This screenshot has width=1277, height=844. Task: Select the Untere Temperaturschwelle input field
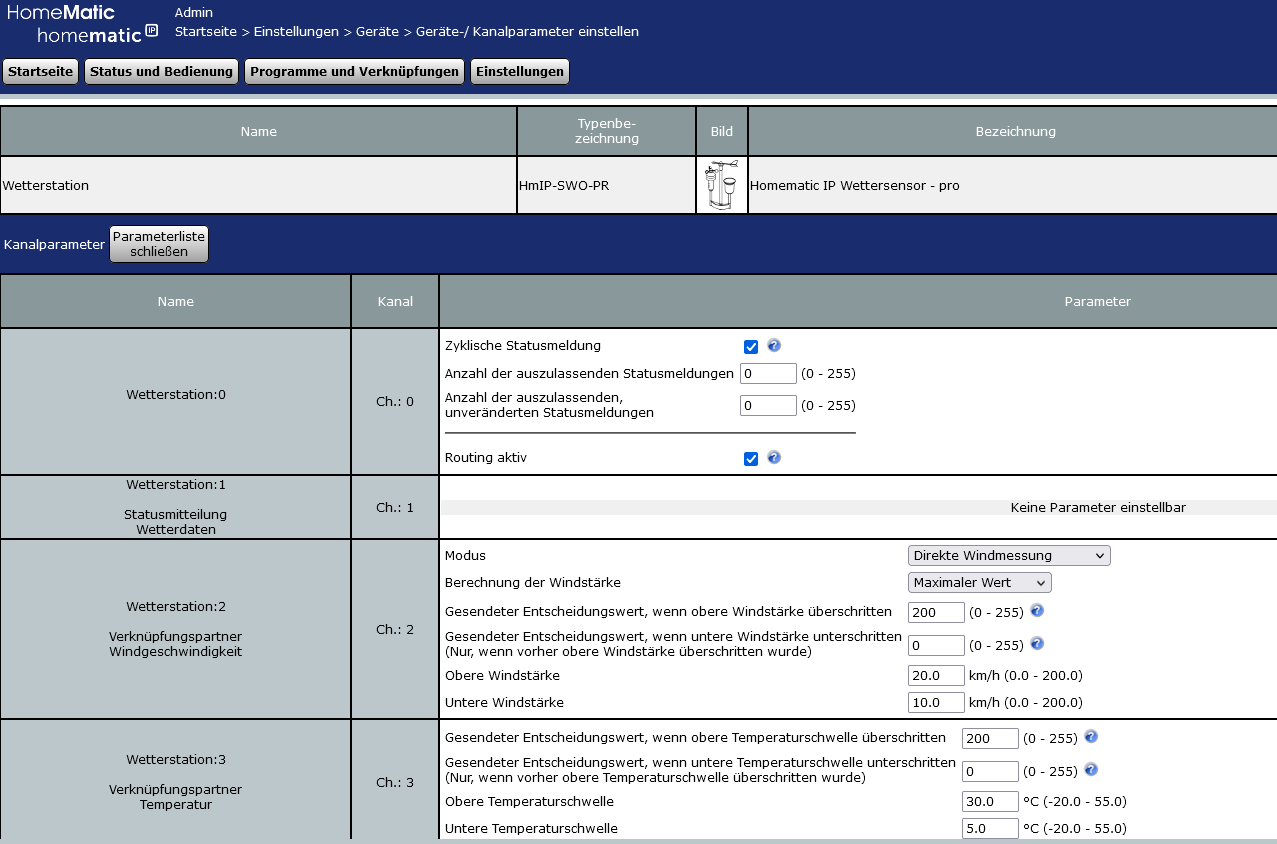(990, 828)
